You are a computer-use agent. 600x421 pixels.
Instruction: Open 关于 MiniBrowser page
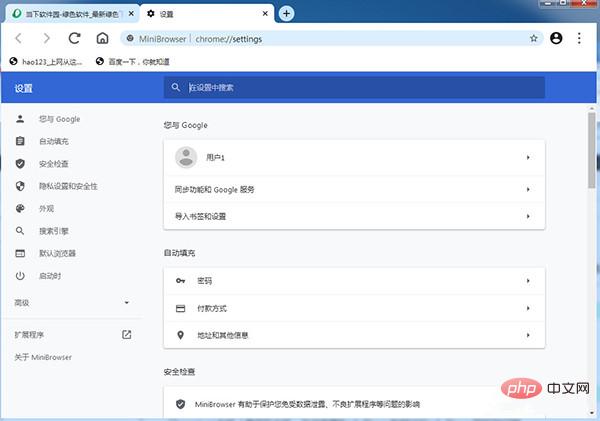43,357
